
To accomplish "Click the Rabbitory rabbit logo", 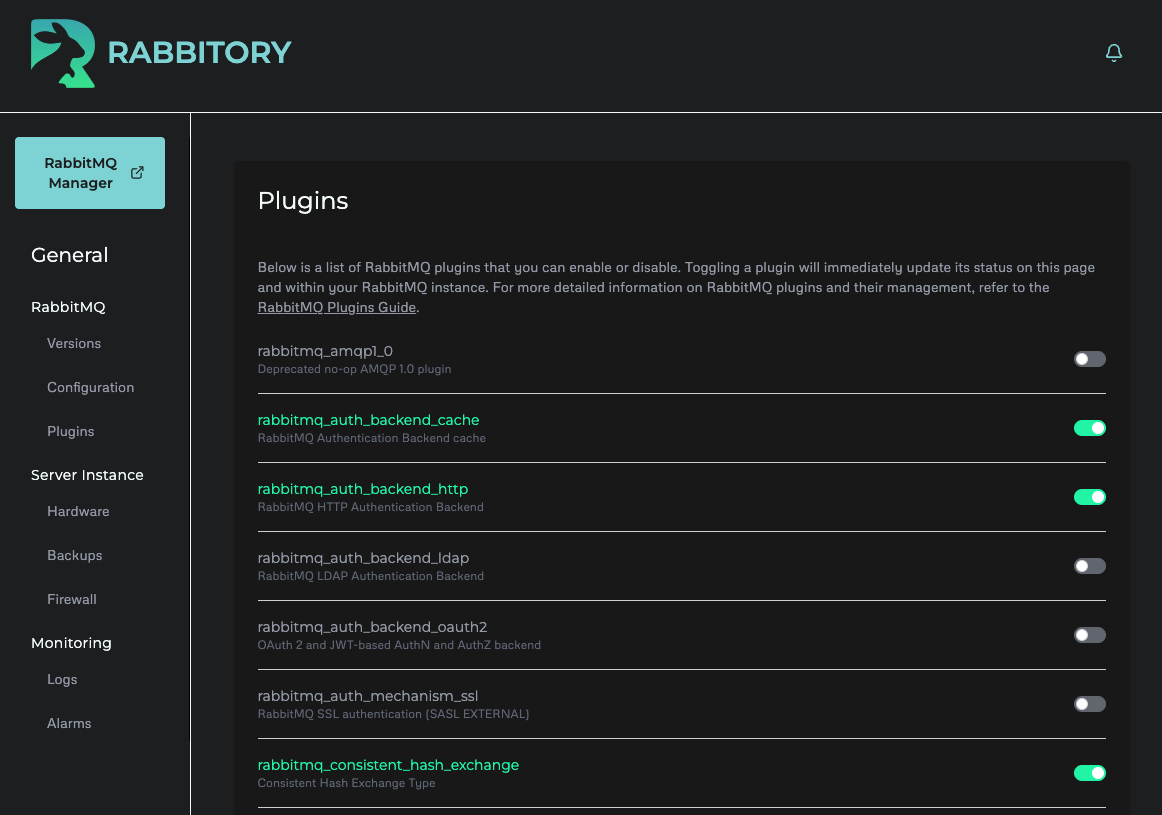I will [62, 53].
